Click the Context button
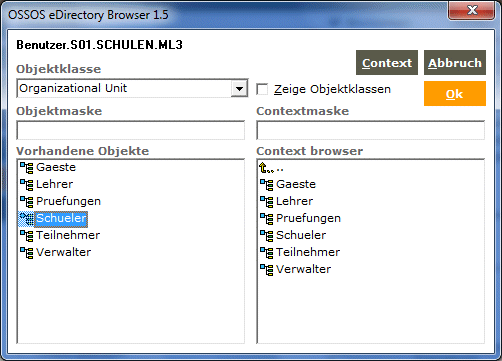The width and height of the screenshot is (502, 361). (387, 63)
